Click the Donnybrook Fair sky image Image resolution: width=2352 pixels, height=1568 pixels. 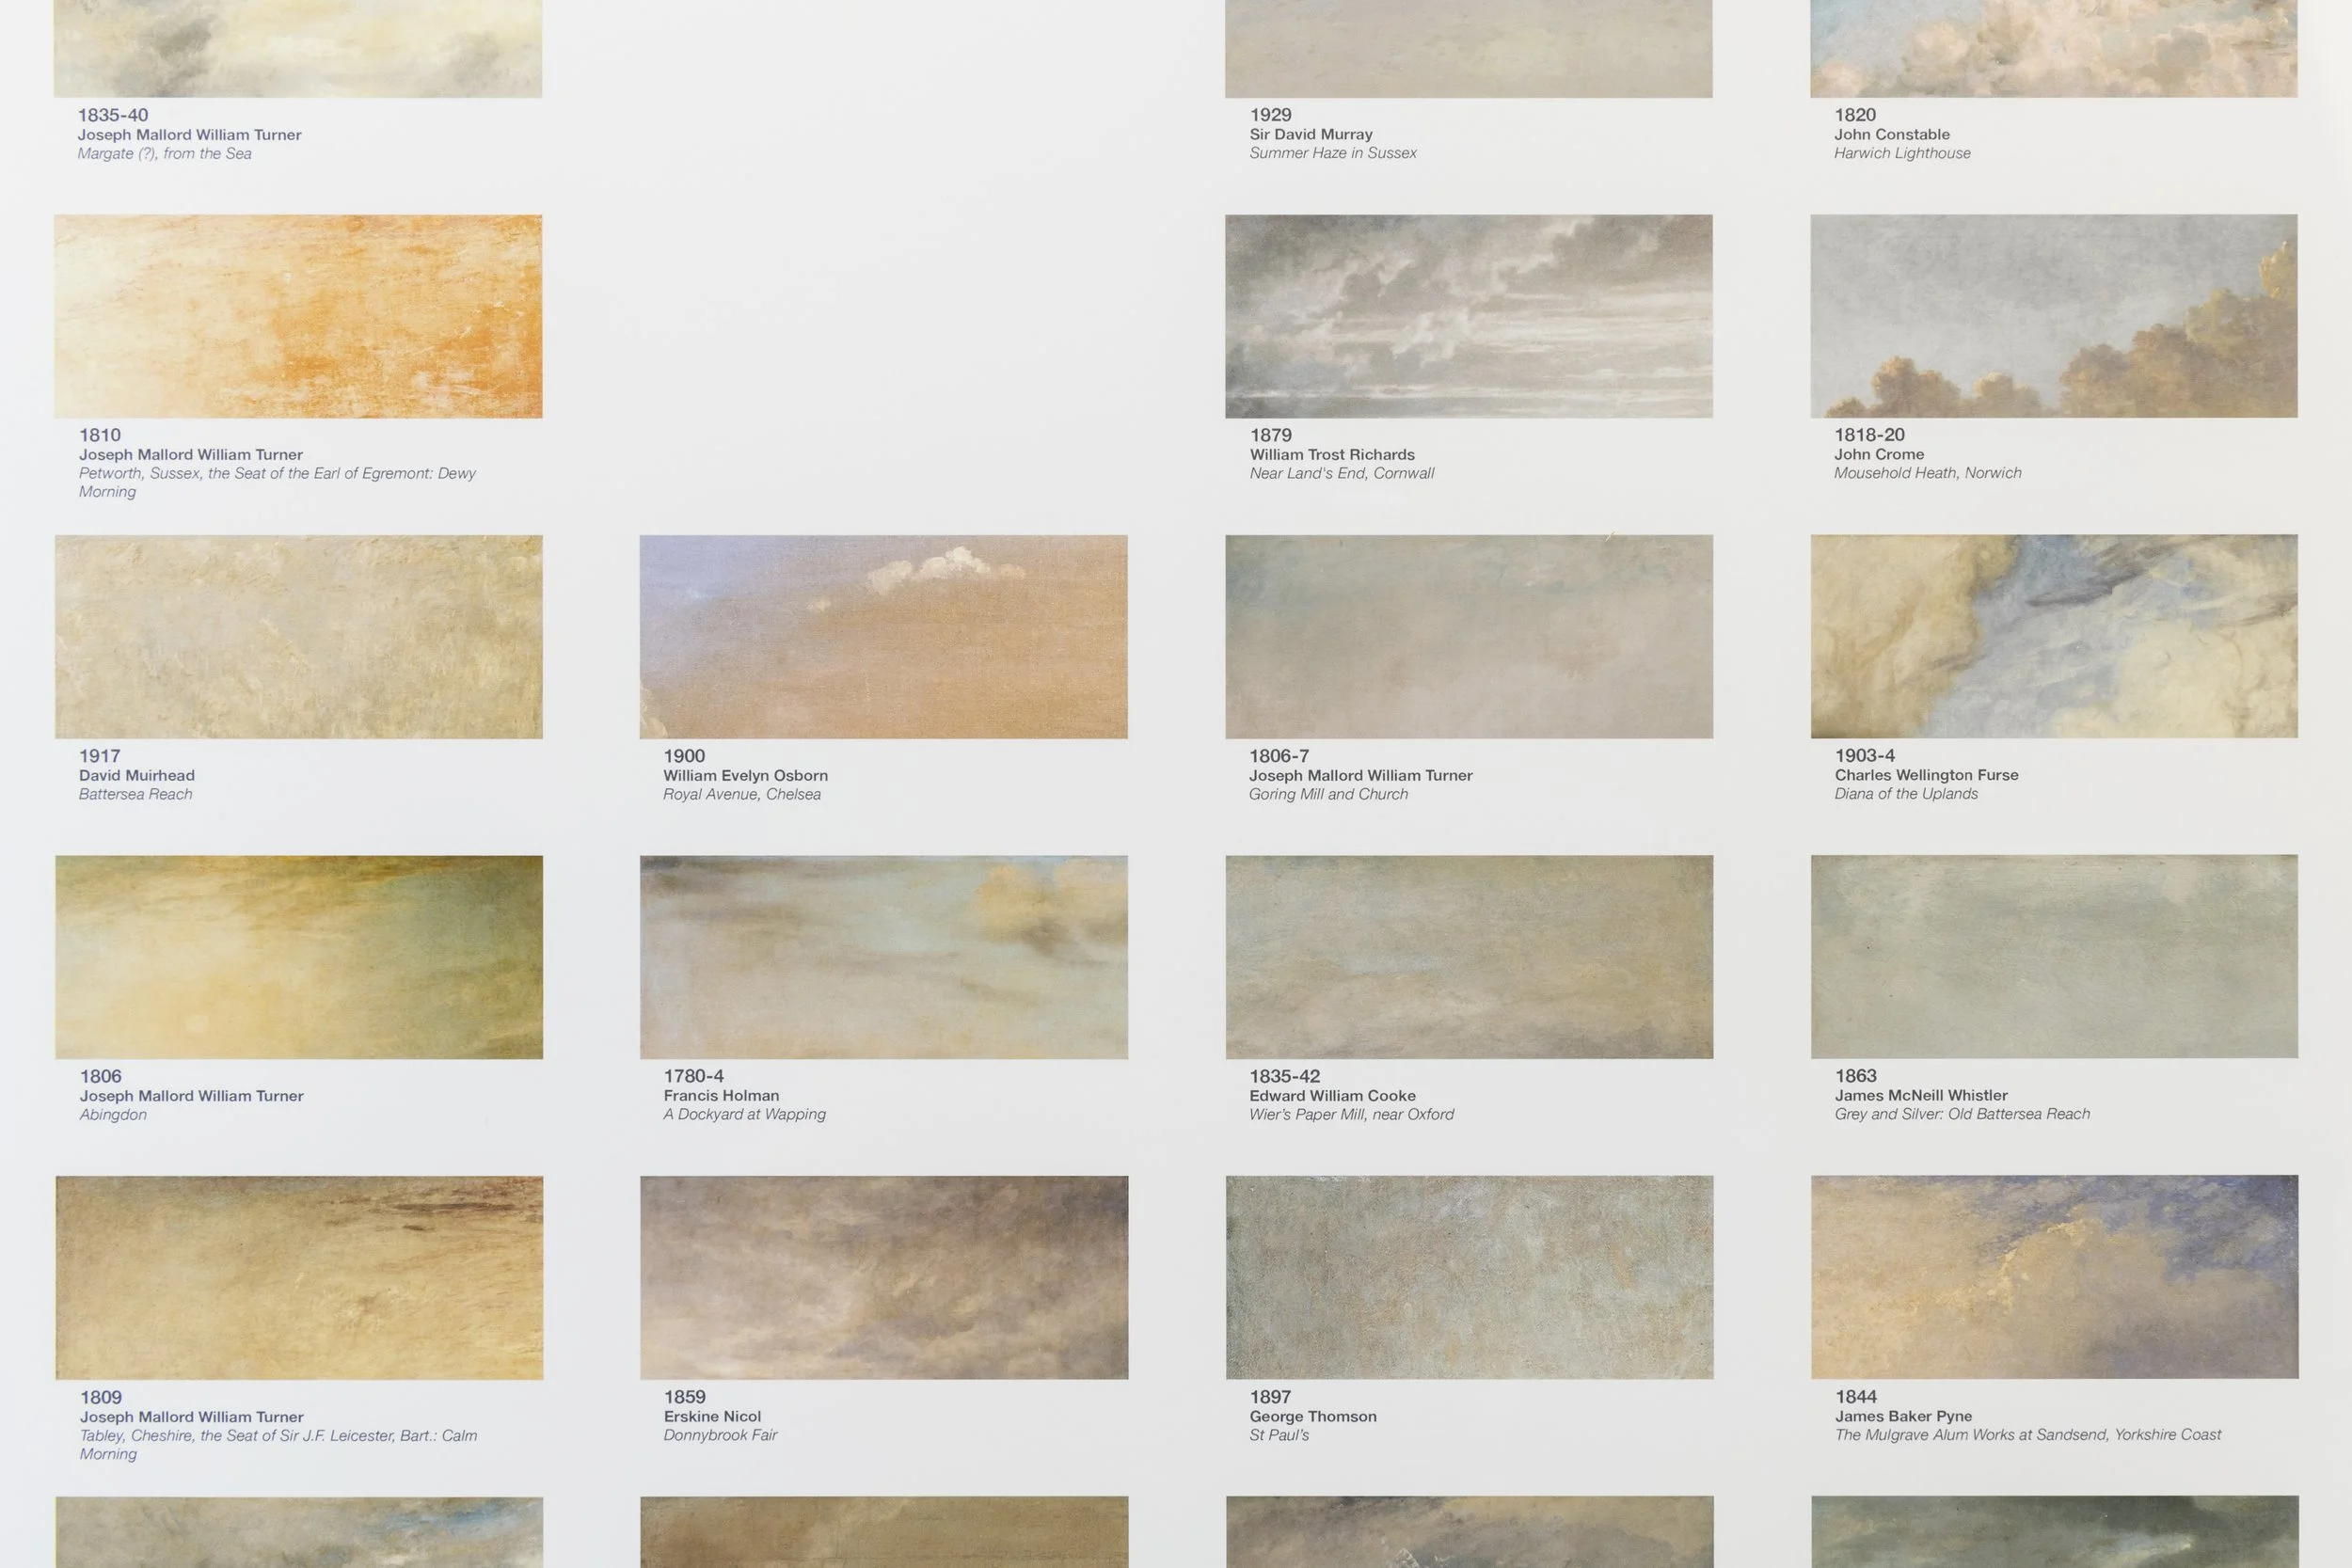point(884,1278)
